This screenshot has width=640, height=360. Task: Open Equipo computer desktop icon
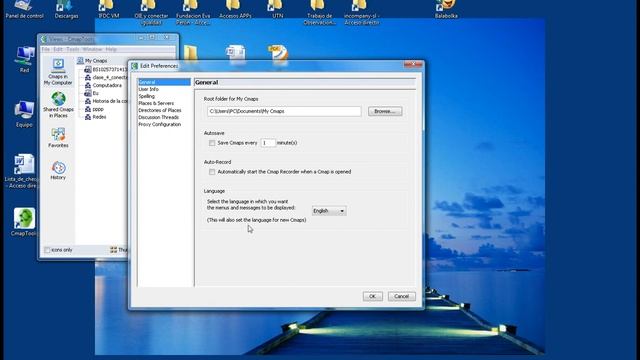click(x=24, y=114)
